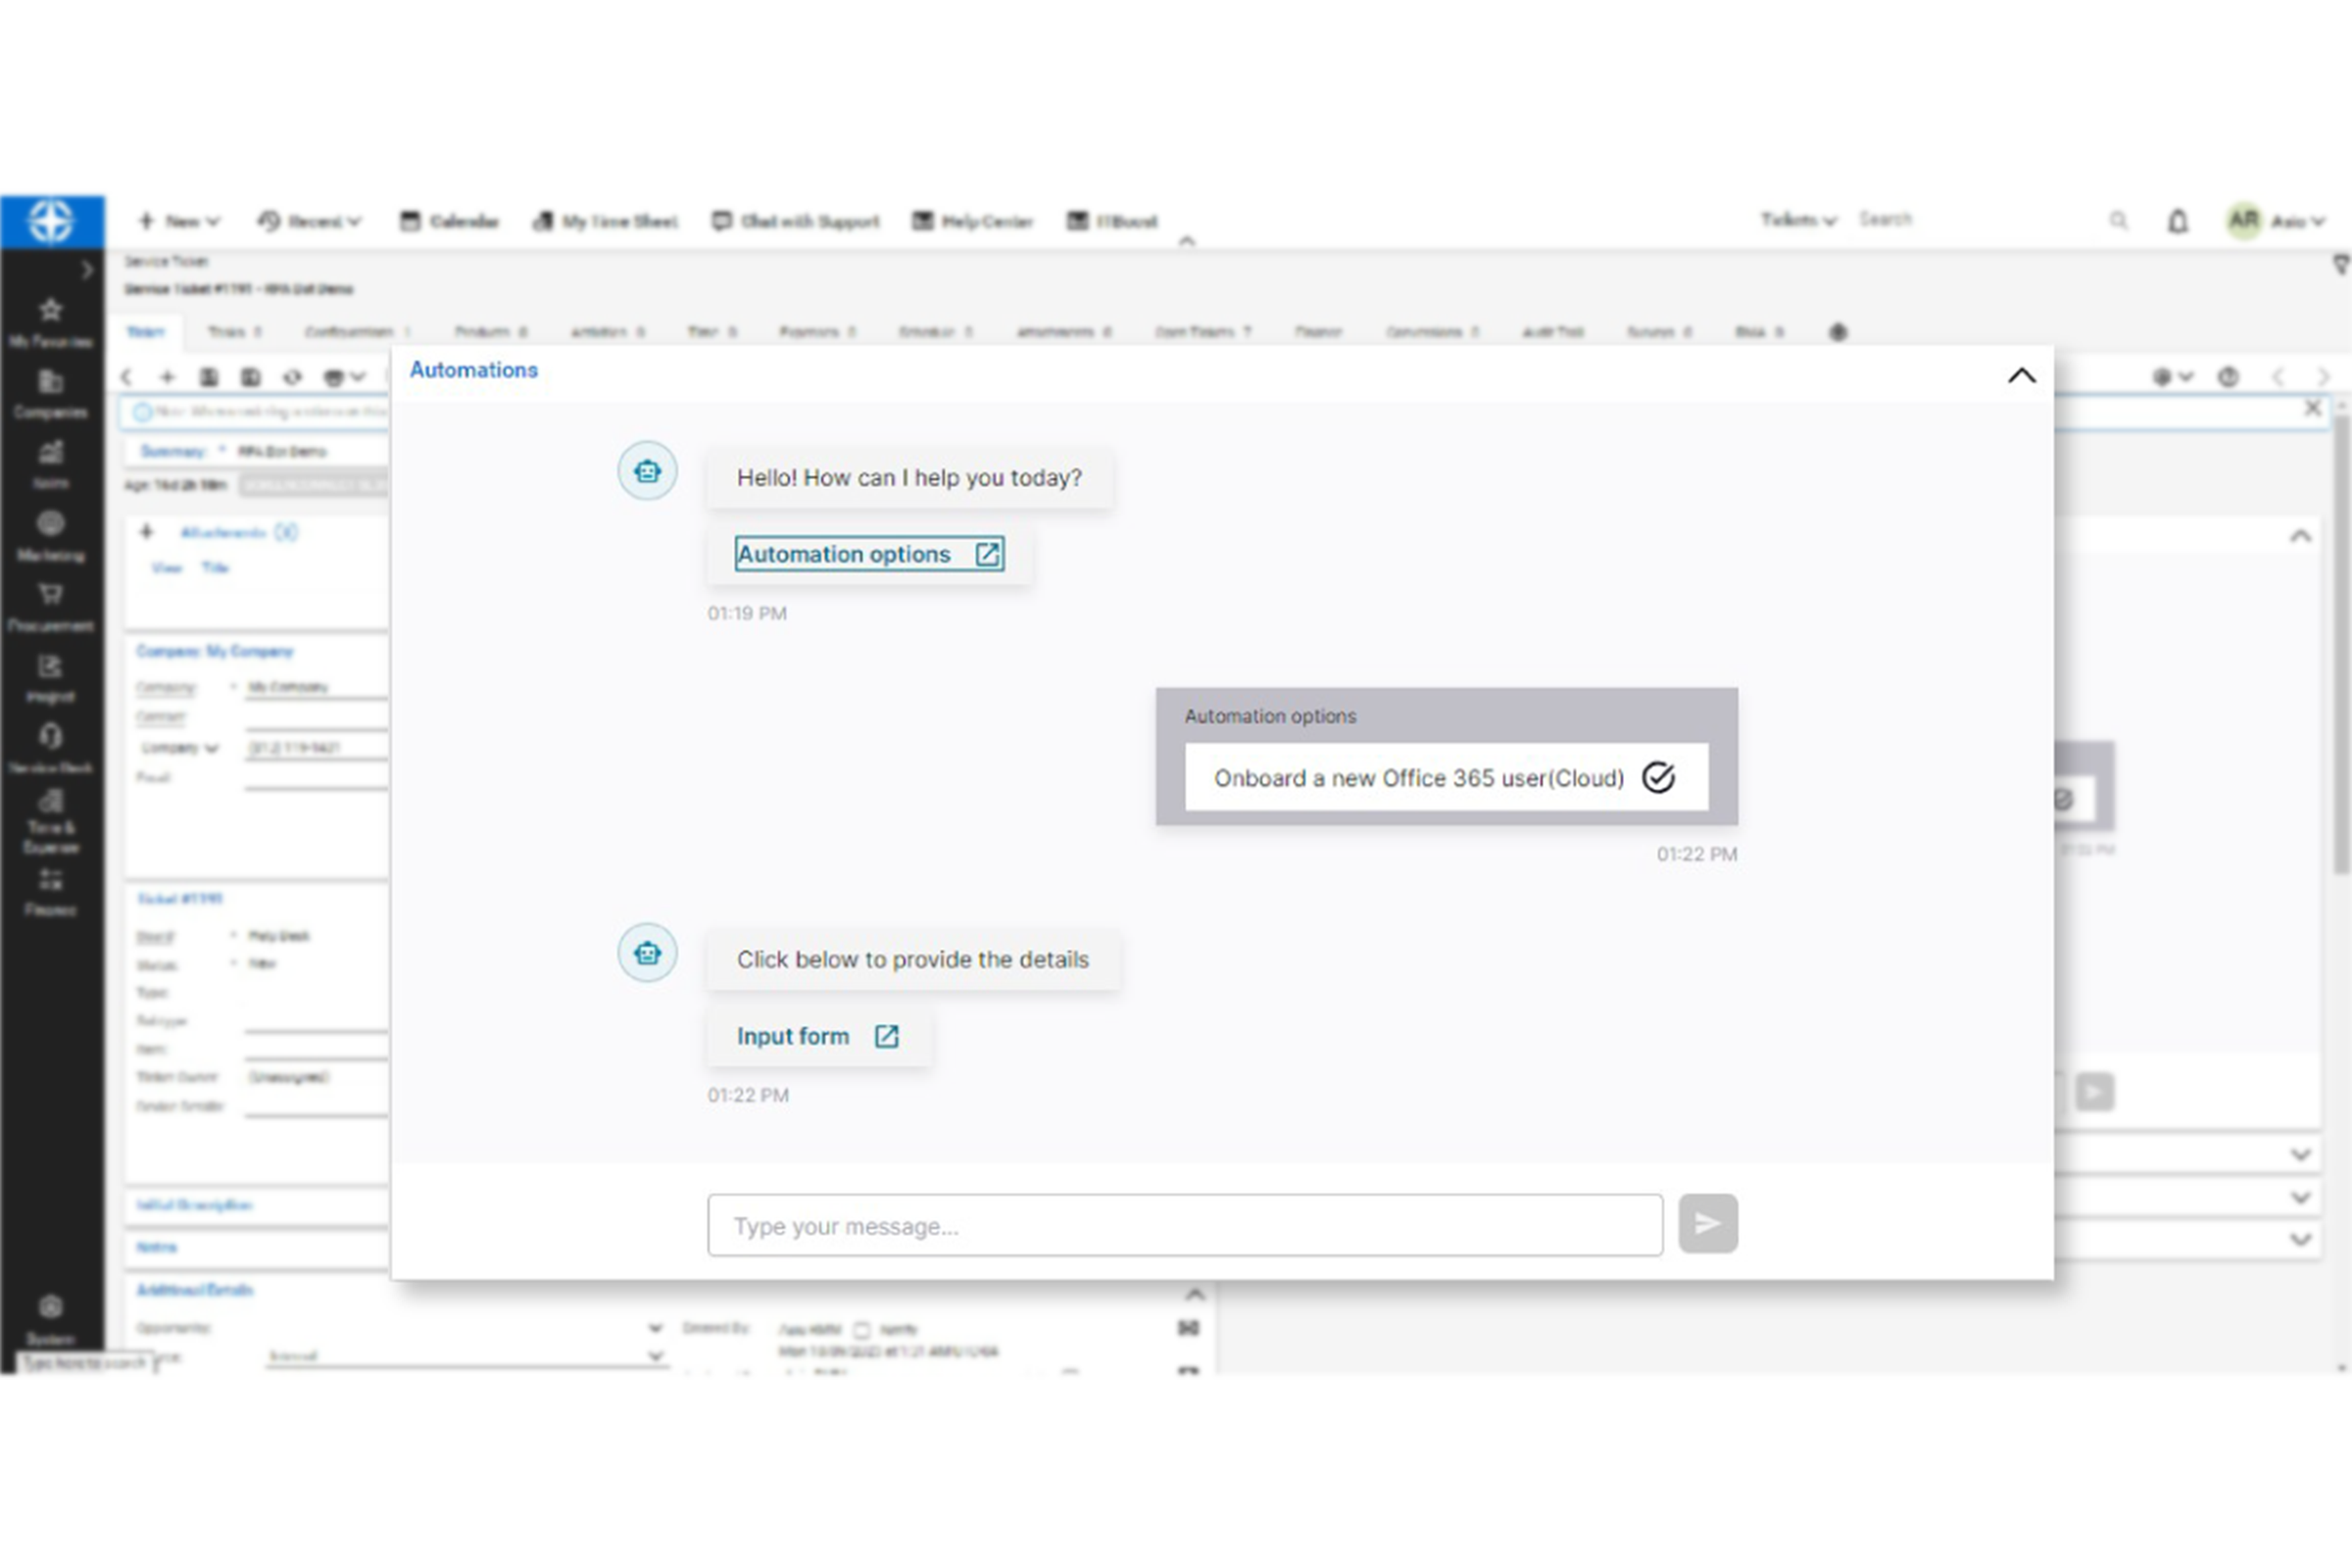This screenshot has width=2352, height=1568.
Task: Open the Companies module in sidebar
Action: pos(50,393)
